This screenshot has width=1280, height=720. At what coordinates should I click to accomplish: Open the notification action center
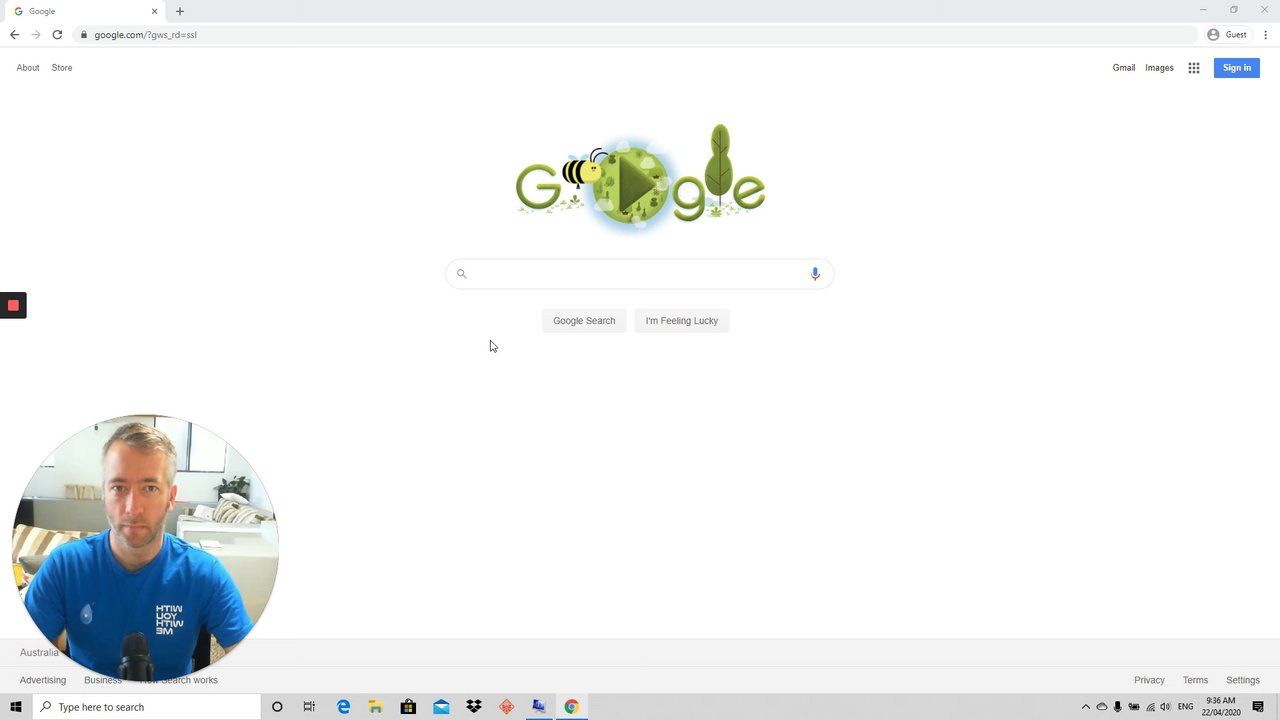pyautogui.click(x=1259, y=707)
